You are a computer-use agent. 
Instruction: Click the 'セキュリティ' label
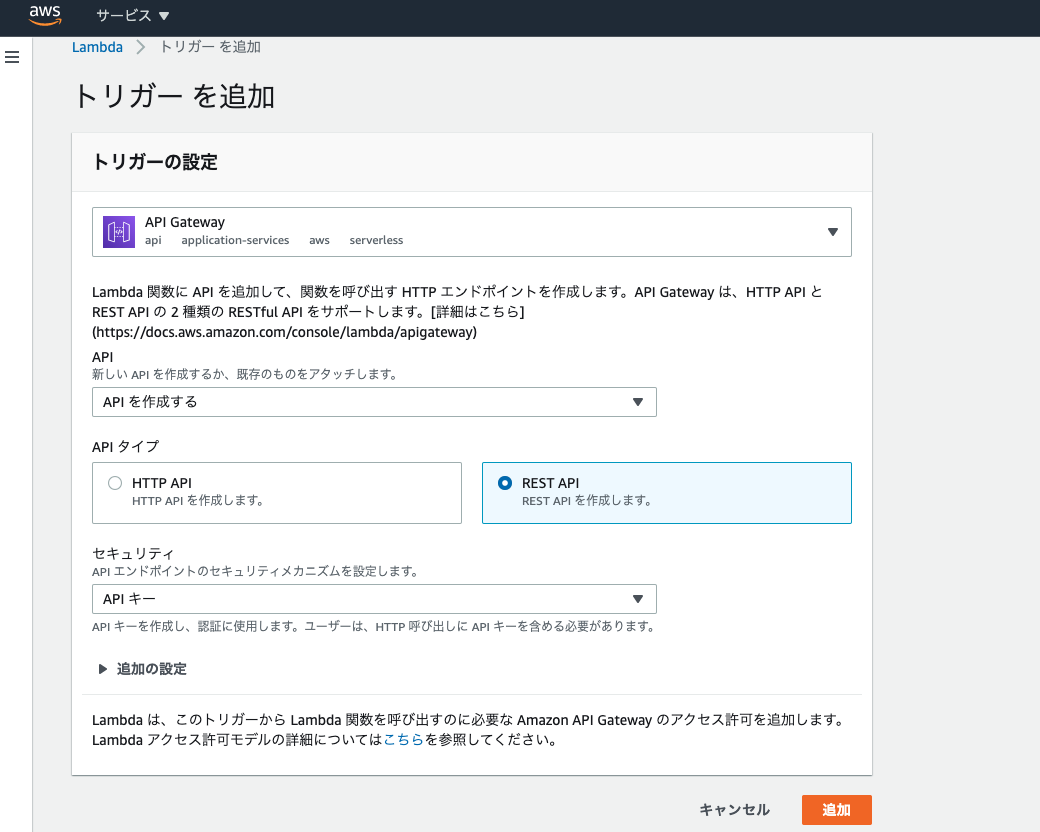tap(133, 553)
